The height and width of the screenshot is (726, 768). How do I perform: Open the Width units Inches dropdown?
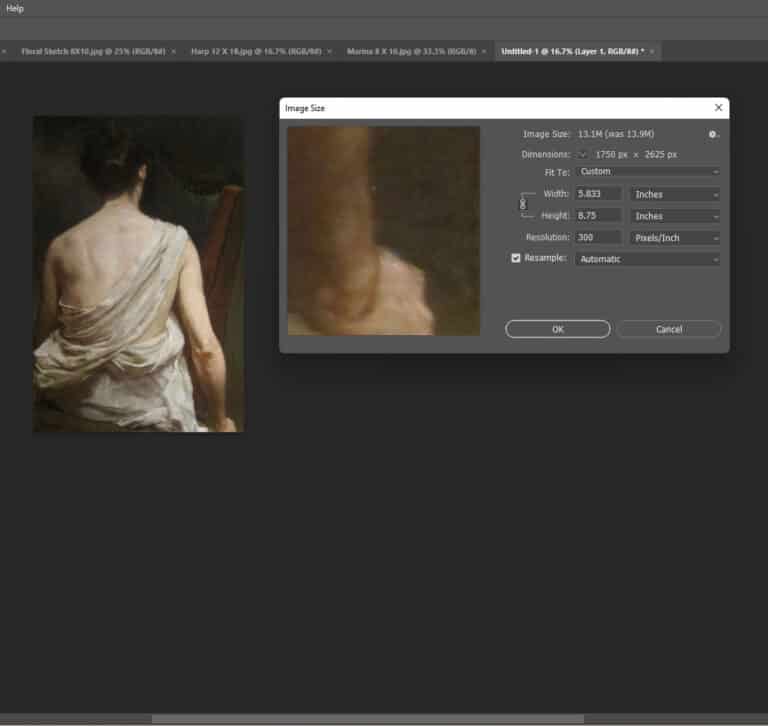point(675,194)
